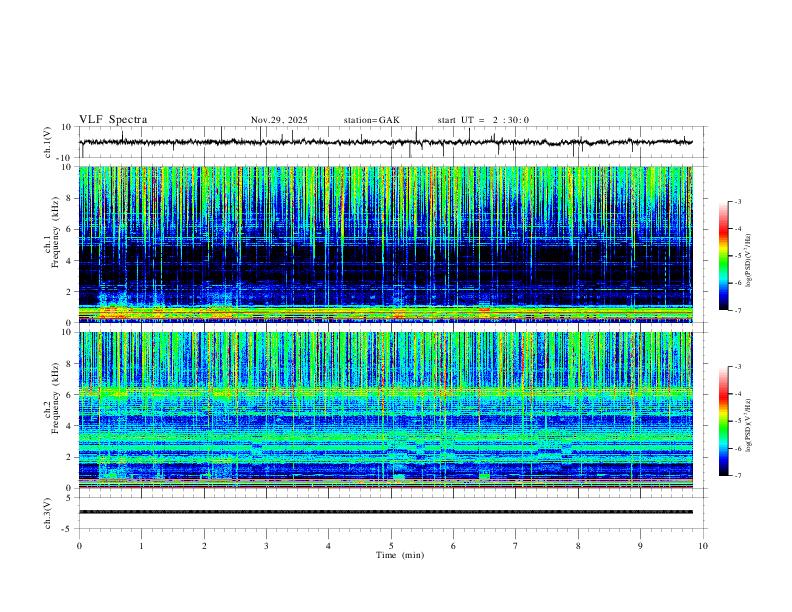Viewport: 792px width, 612px height.
Task: Click time axis tick label "4"
Action: pyautogui.click(x=328, y=546)
